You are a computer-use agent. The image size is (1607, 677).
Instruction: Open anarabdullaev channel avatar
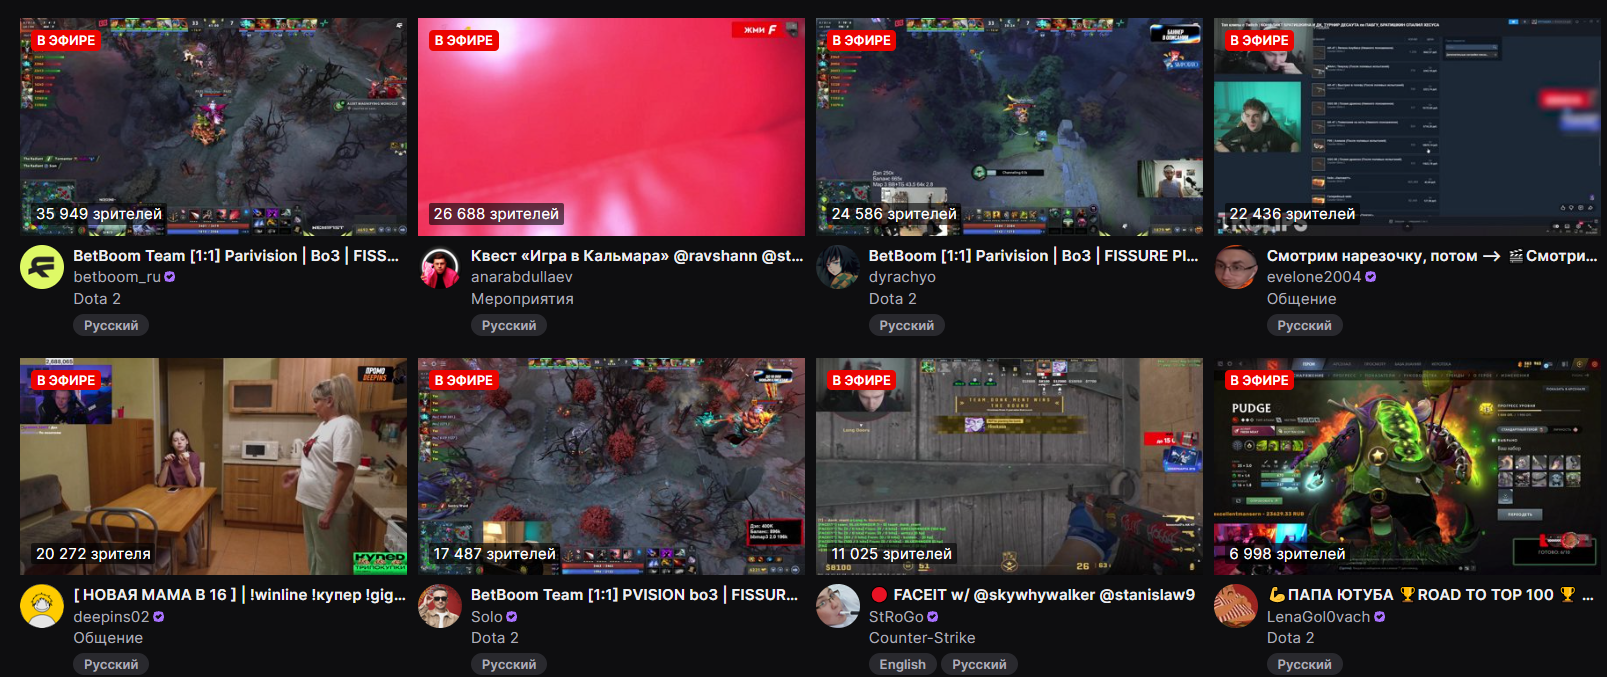point(440,267)
